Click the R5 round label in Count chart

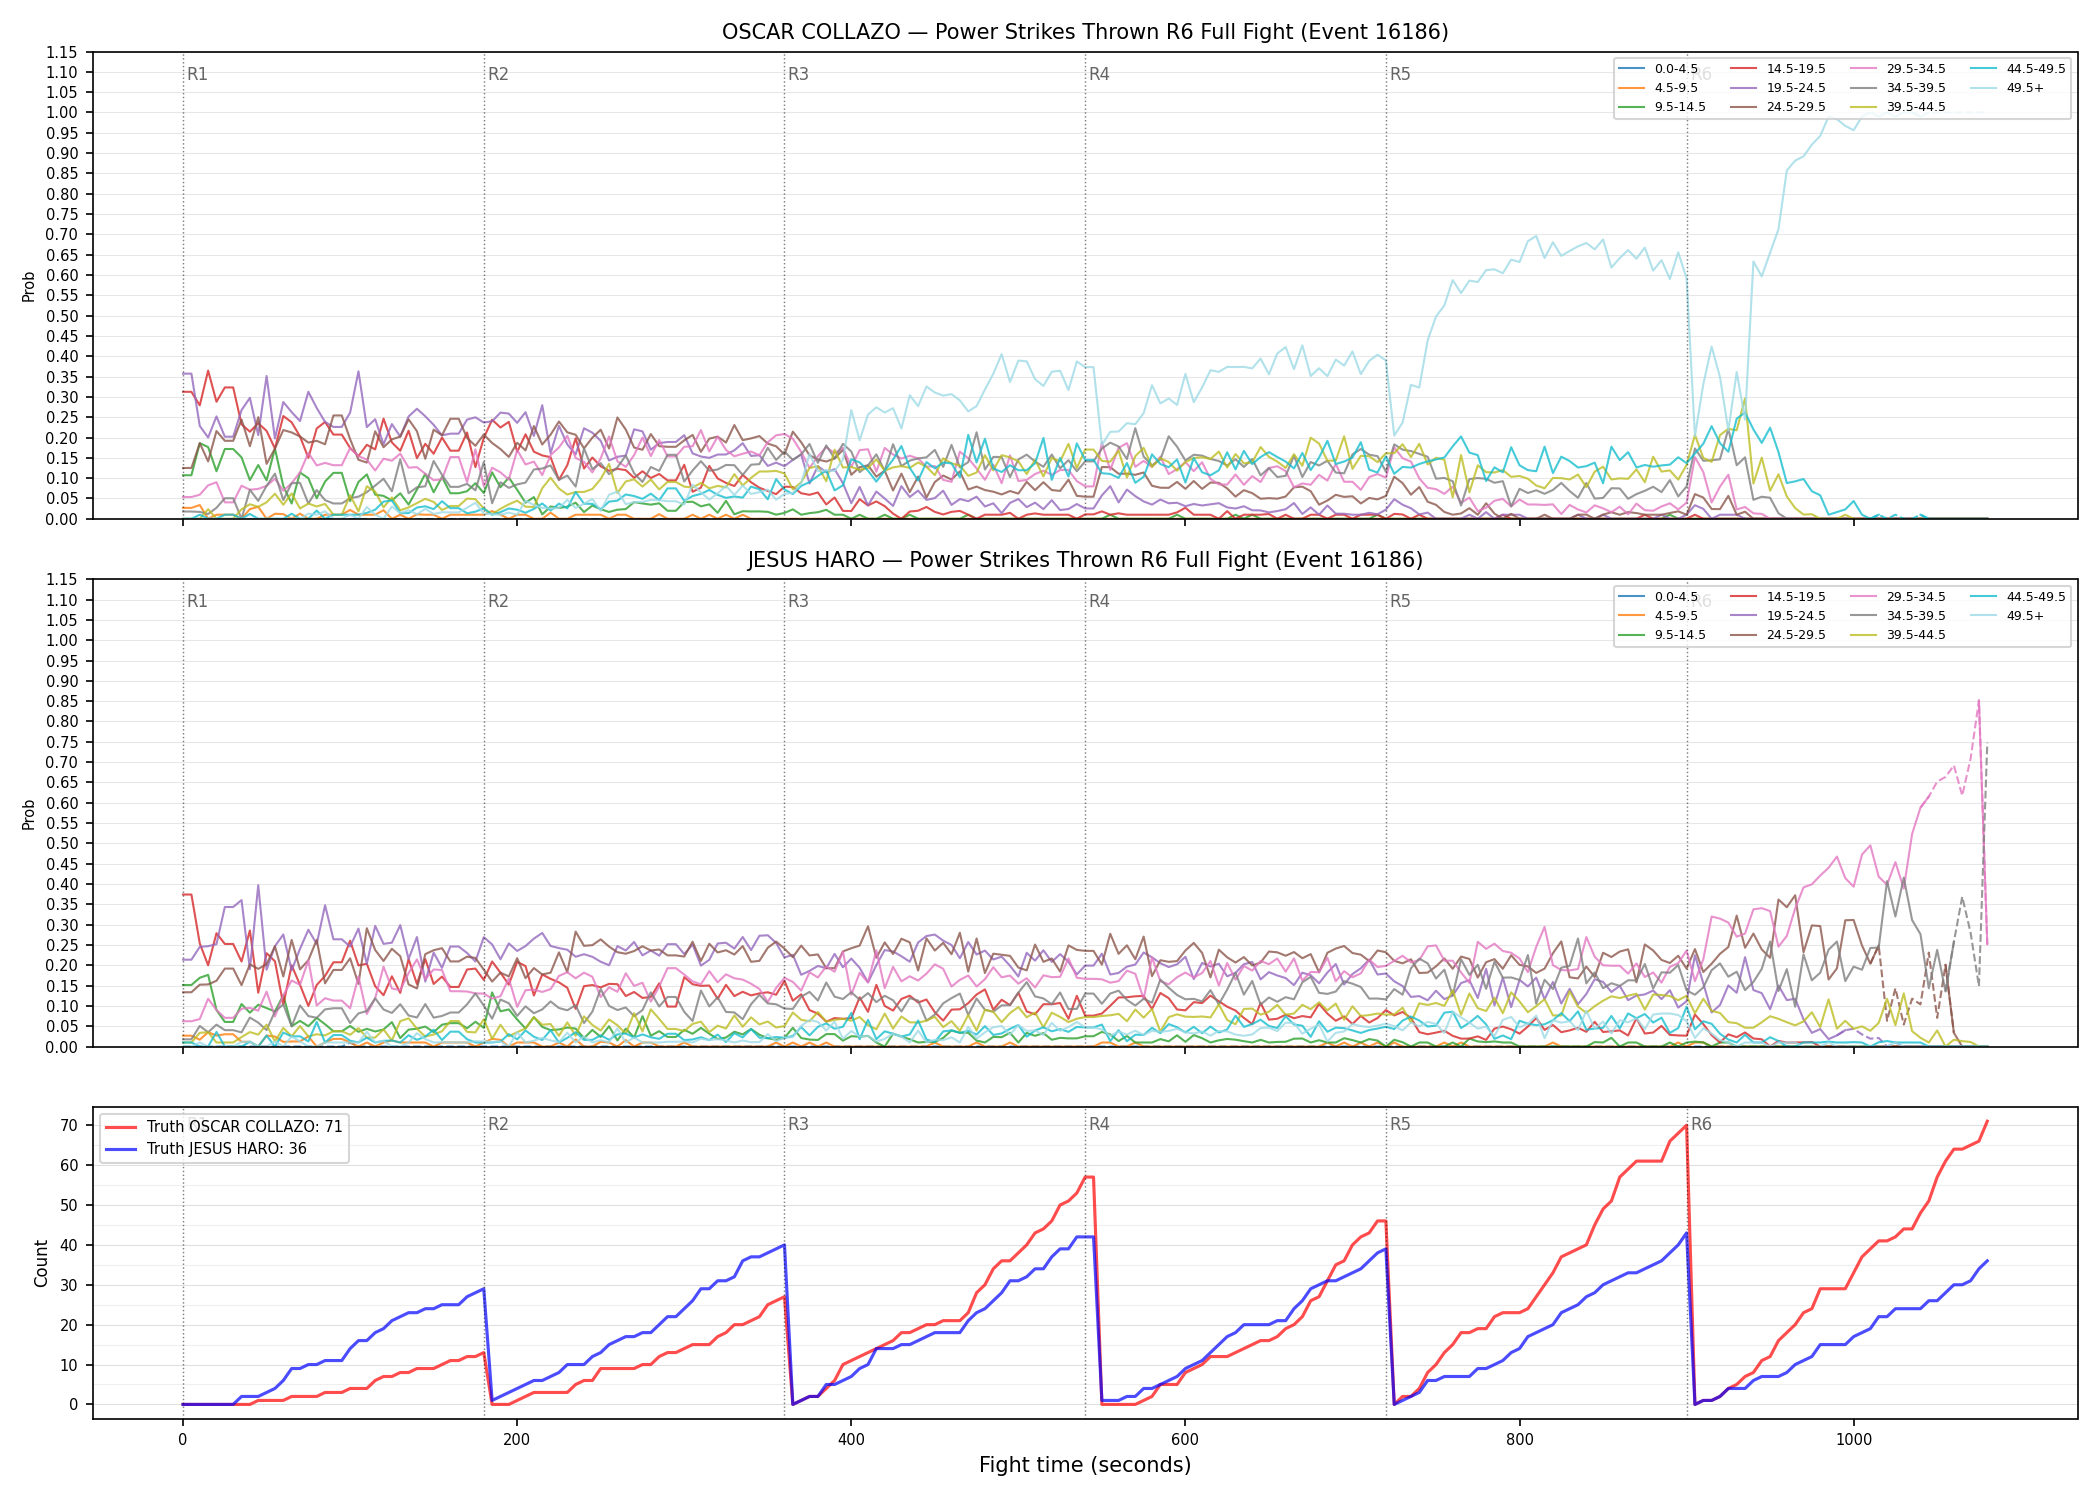1400,1125
